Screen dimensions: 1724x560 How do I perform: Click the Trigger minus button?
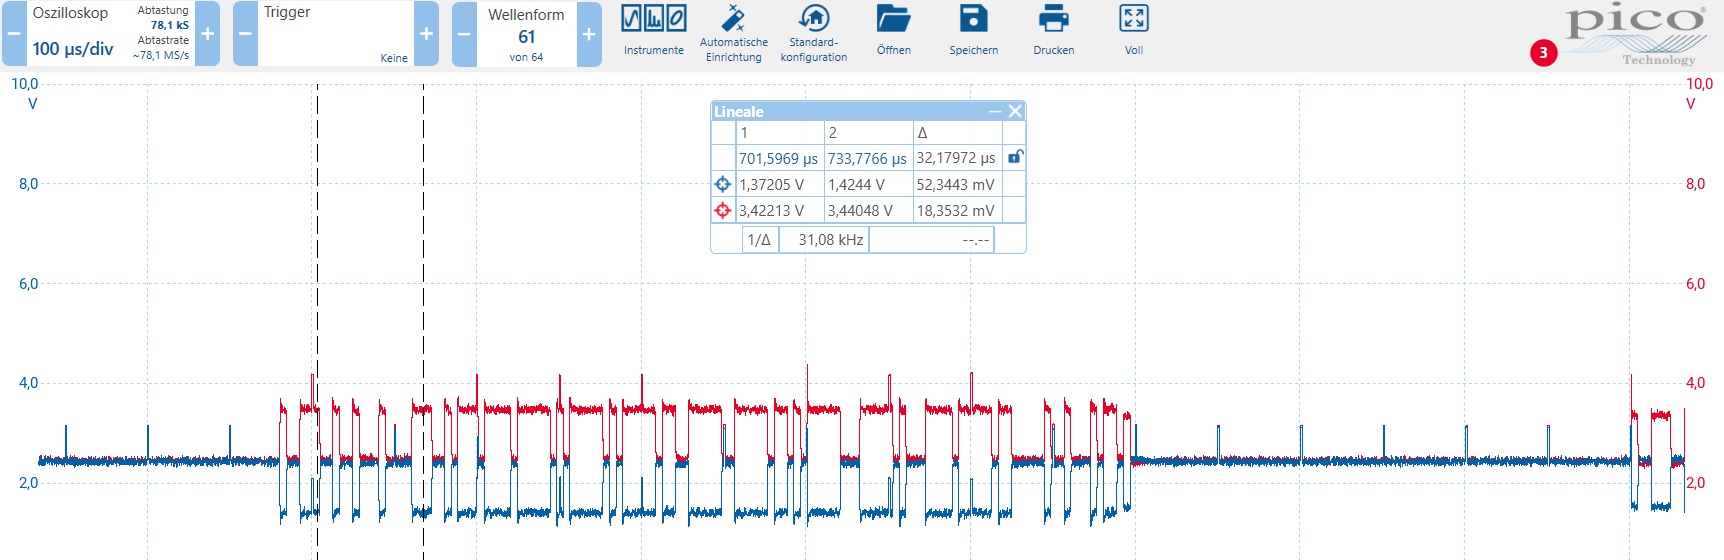(x=246, y=34)
